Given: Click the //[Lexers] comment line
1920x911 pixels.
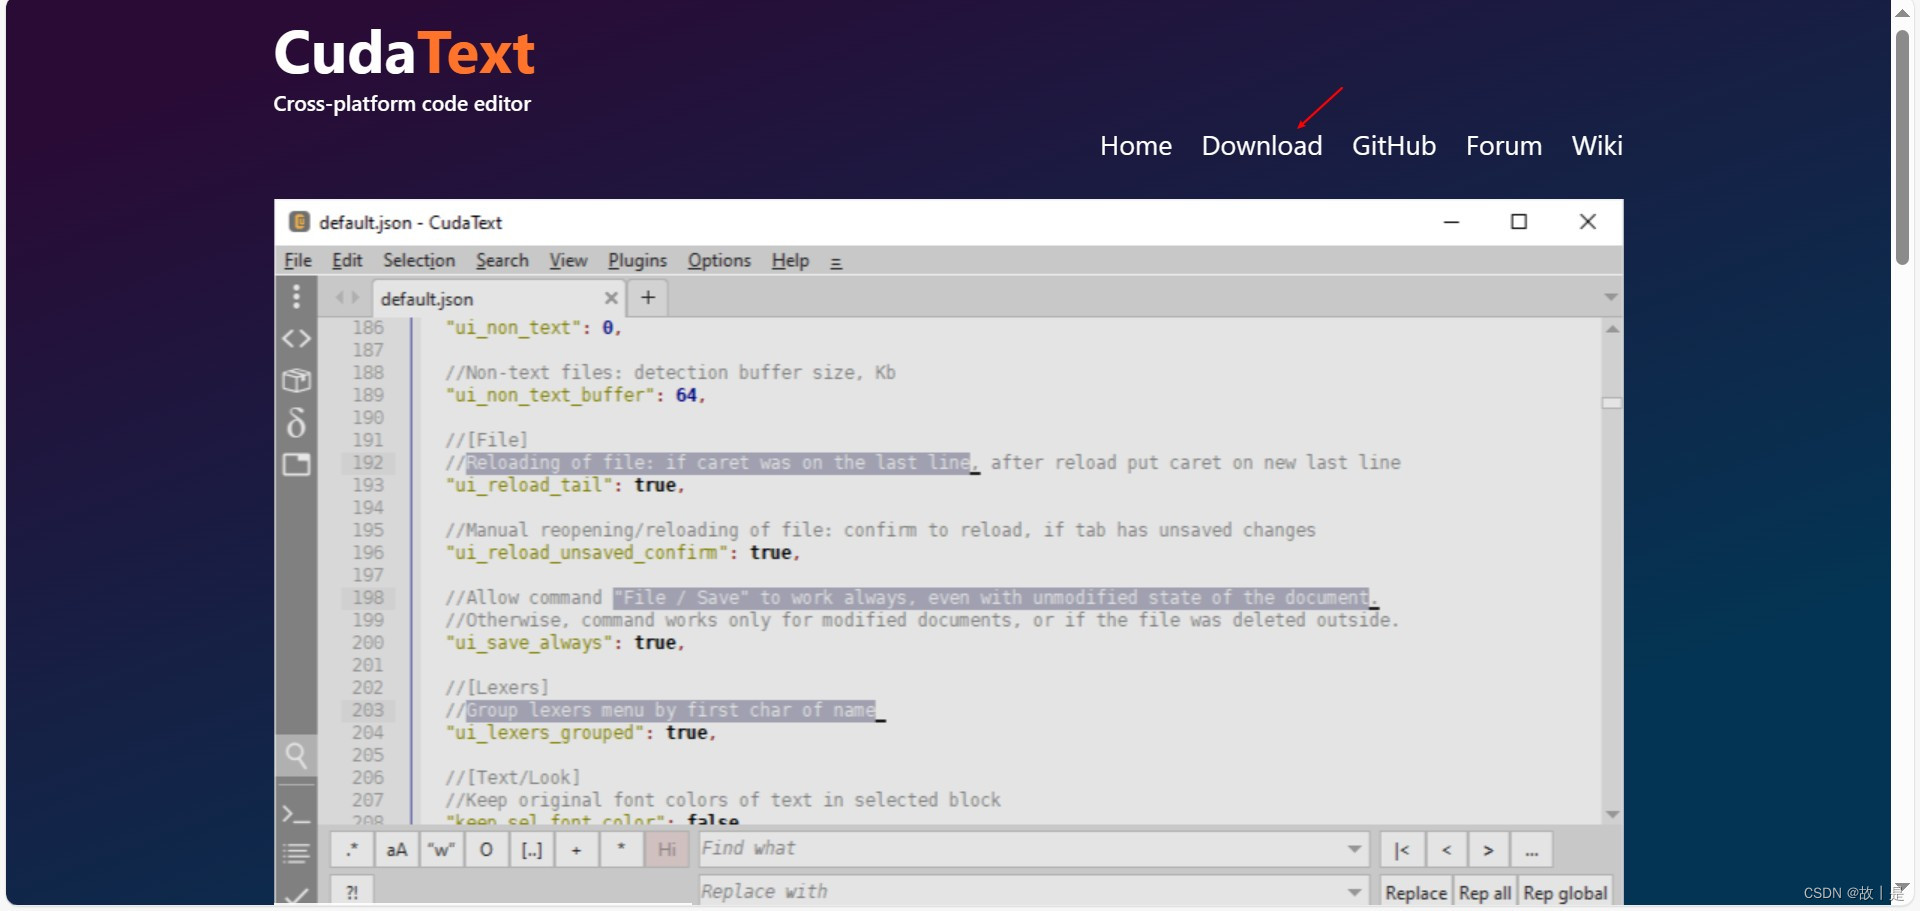Looking at the screenshot, I should [497, 688].
